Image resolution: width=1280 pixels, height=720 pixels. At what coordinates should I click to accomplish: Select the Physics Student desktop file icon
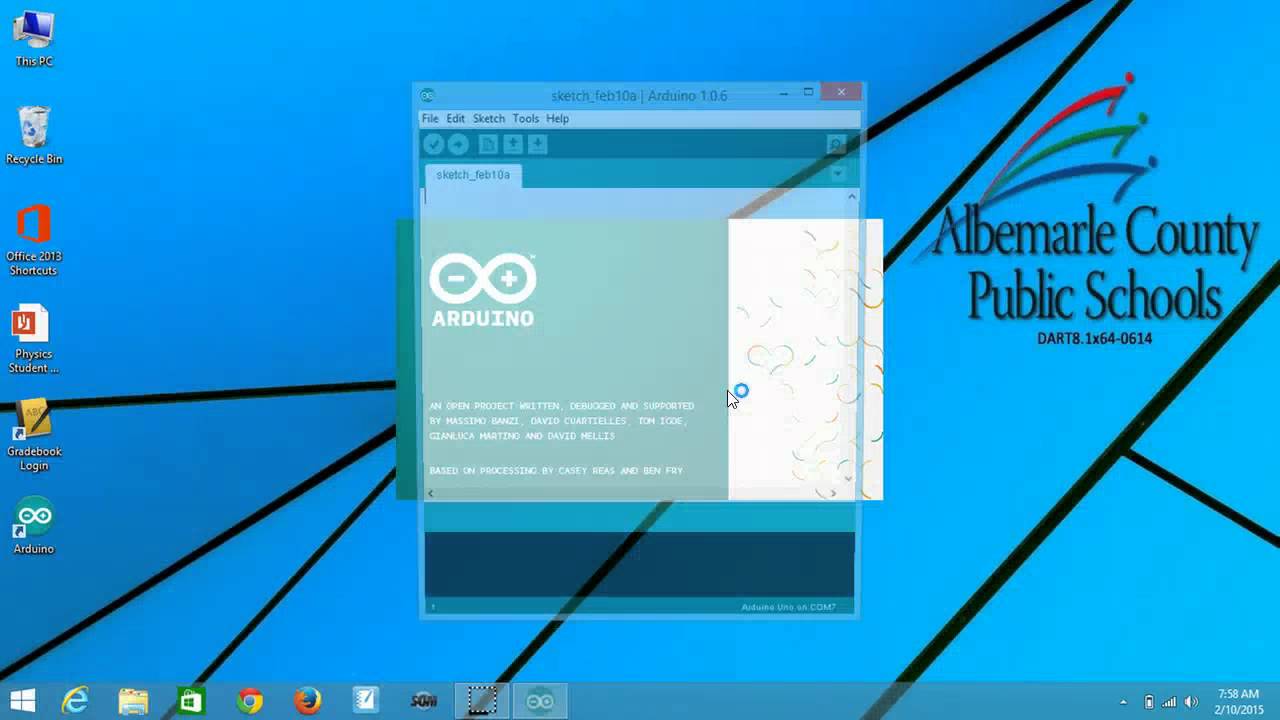point(34,340)
